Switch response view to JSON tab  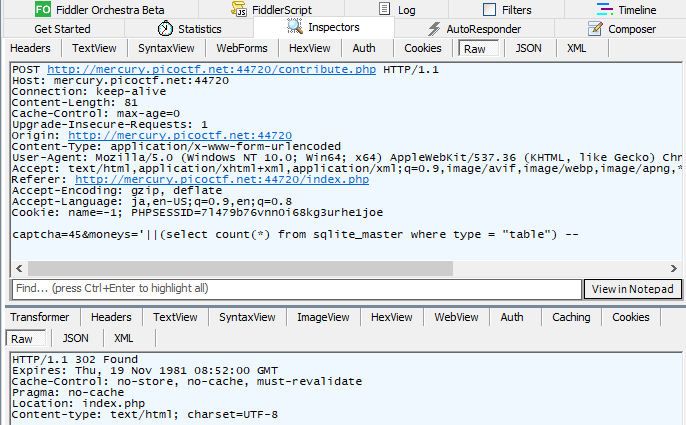pyautogui.click(x=75, y=339)
